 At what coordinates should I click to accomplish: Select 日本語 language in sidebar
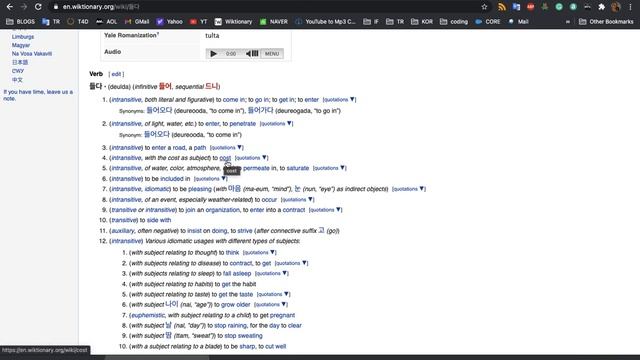click(x=20, y=62)
